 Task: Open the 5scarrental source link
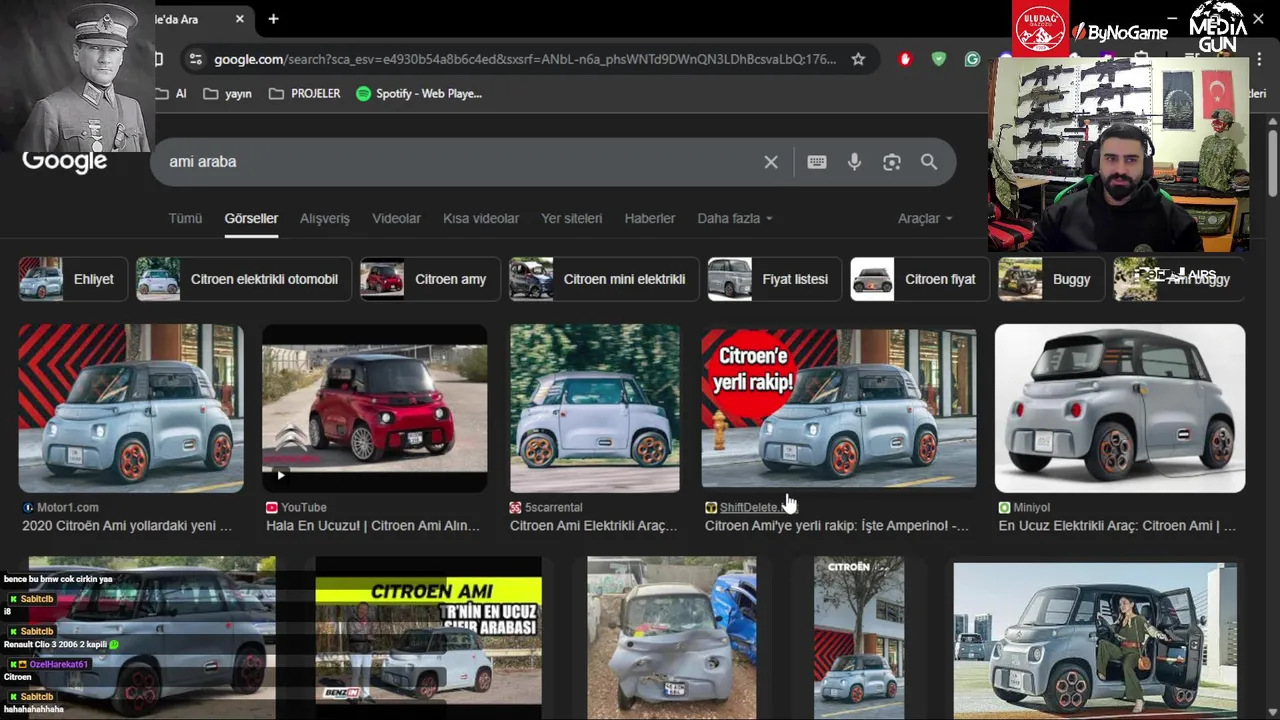tap(553, 507)
